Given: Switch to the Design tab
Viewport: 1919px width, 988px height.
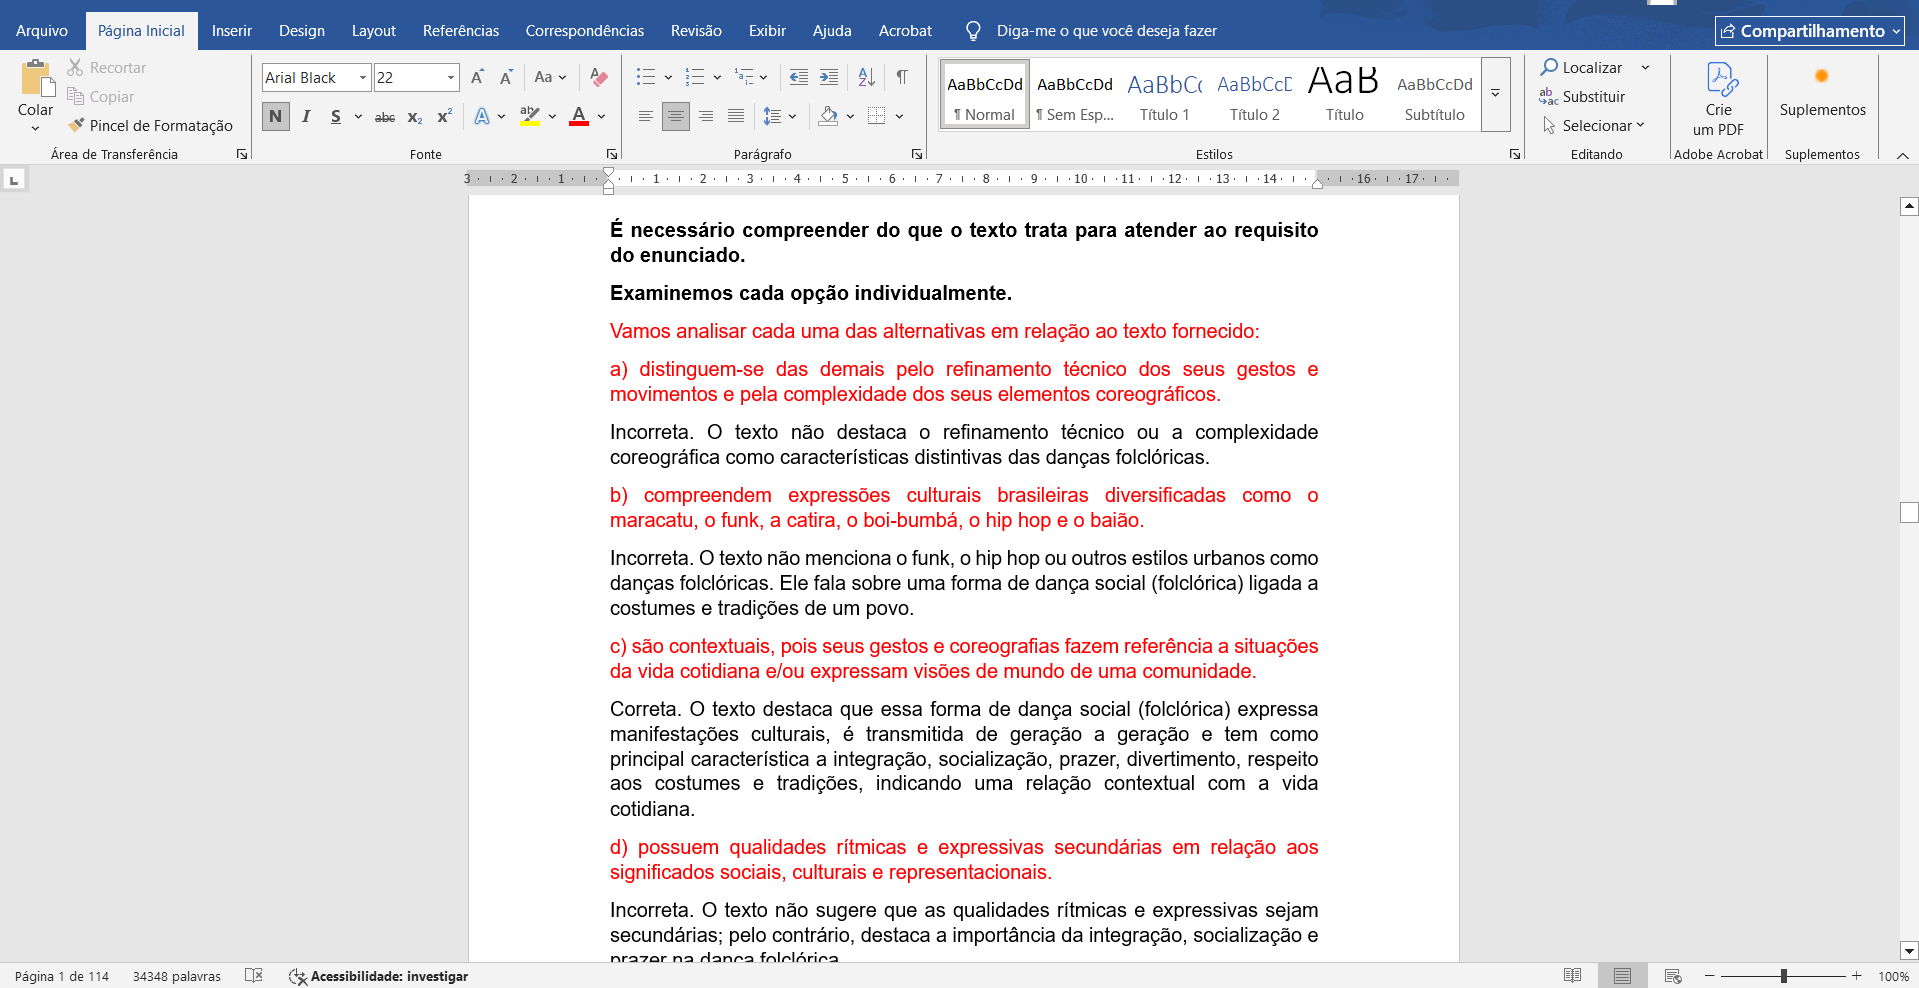Looking at the screenshot, I should pyautogui.click(x=302, y=31).
